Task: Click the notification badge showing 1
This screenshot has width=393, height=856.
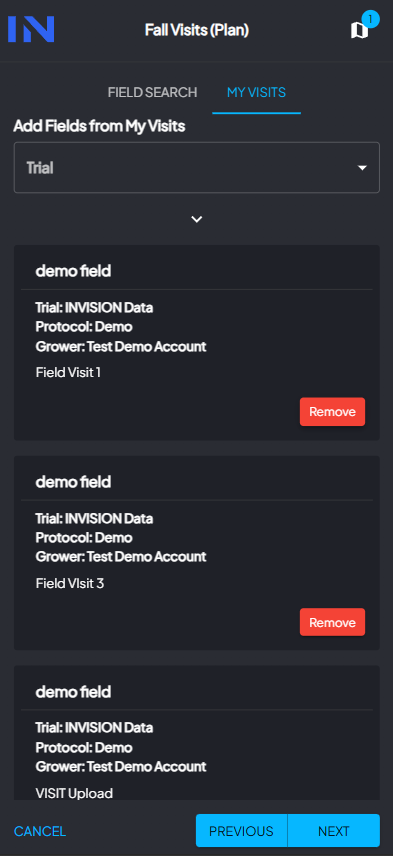Action: tap(371, 19)
